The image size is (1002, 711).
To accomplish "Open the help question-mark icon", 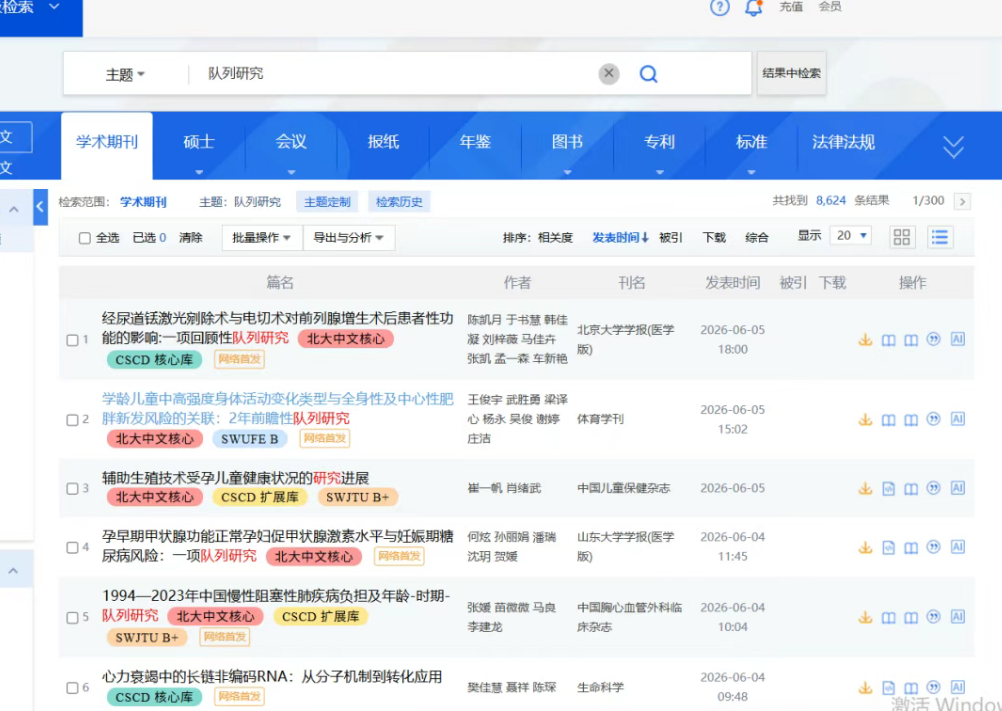I will click(x=720, y=8).
